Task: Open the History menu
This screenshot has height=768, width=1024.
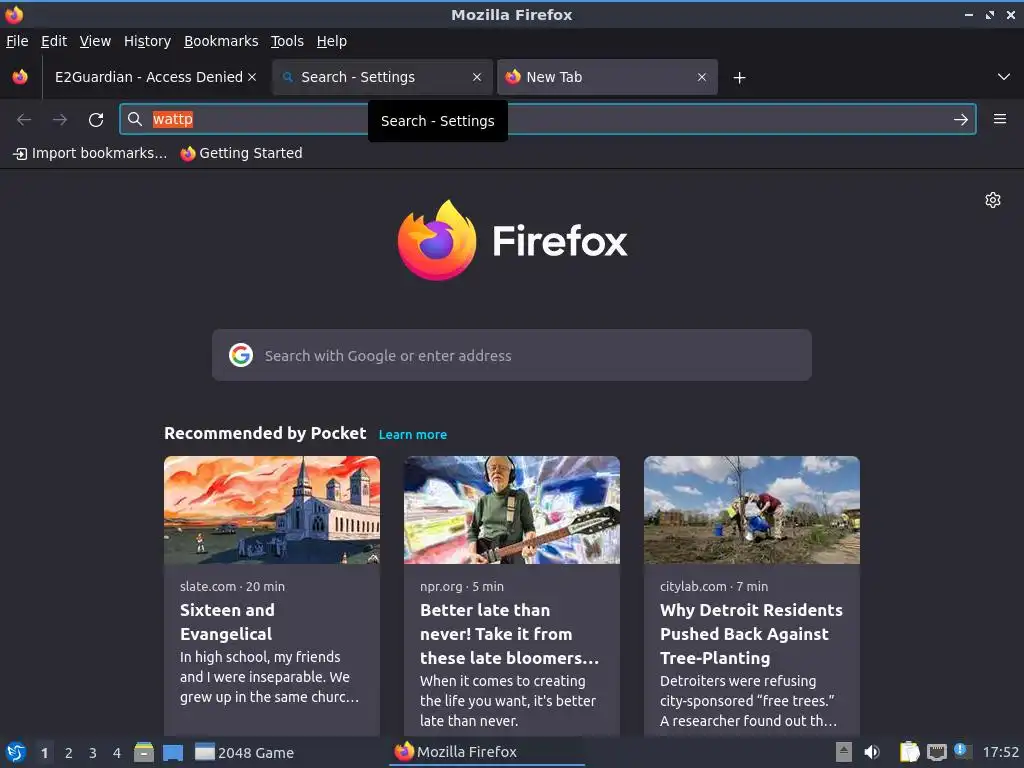Action: click(x=148, y=41)
